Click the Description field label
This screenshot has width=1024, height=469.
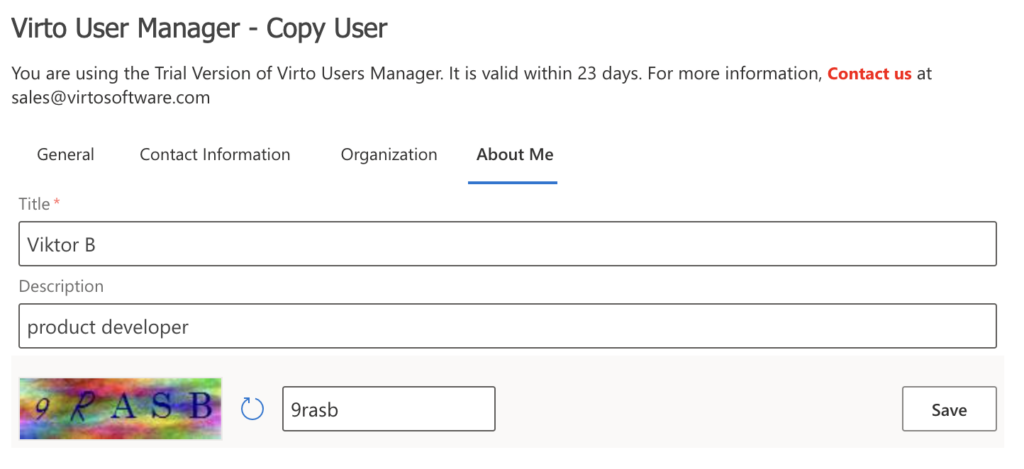point(61,286)
